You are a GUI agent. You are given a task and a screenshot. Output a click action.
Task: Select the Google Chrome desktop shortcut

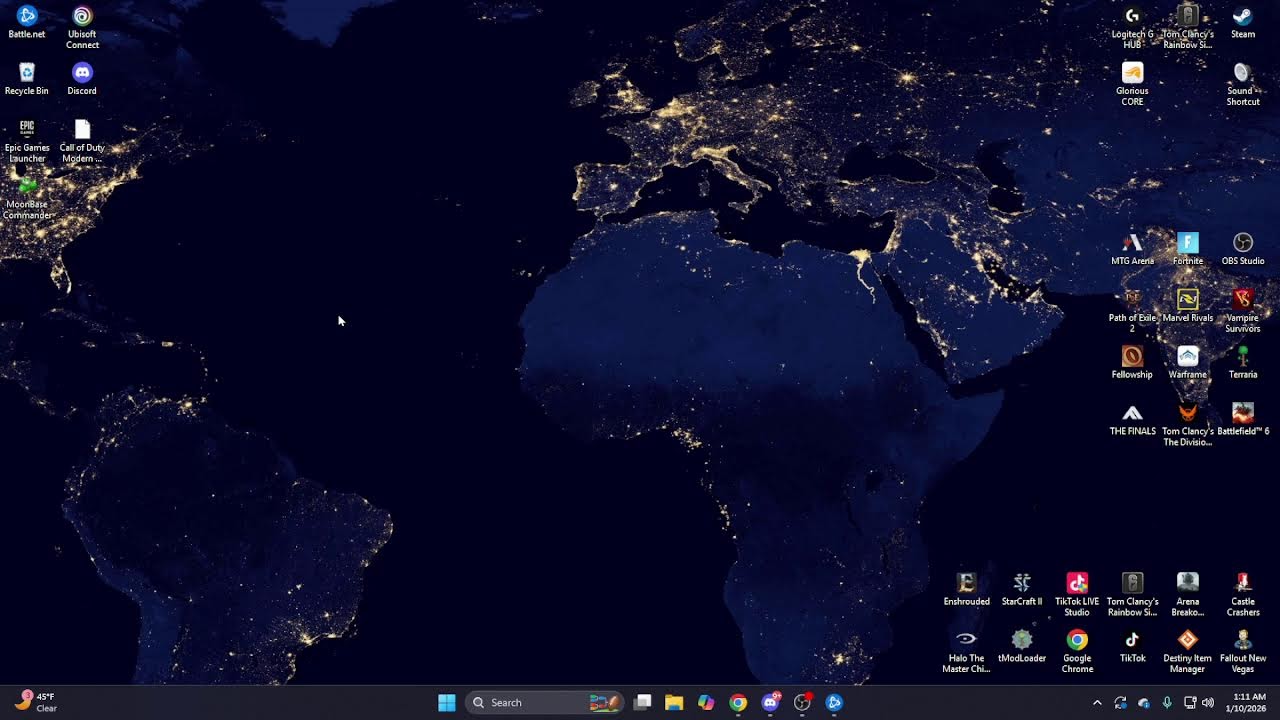tap(1077, 652)
